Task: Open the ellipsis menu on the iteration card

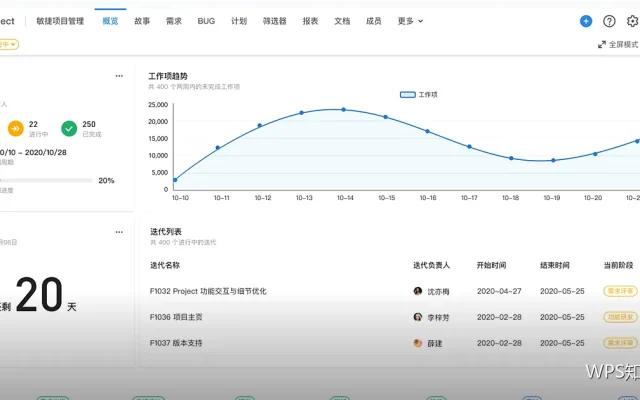Action: pyautogui.click(x=119, y=76)
